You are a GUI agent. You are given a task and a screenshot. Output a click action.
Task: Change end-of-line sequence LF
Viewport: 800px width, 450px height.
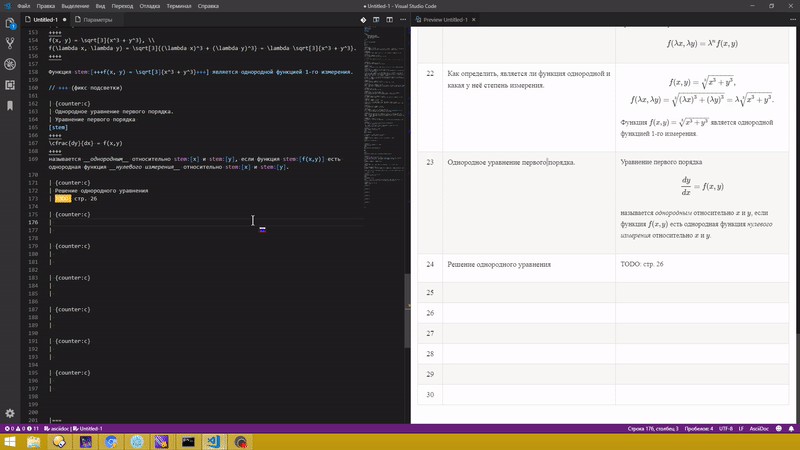(x=741, y=429)
